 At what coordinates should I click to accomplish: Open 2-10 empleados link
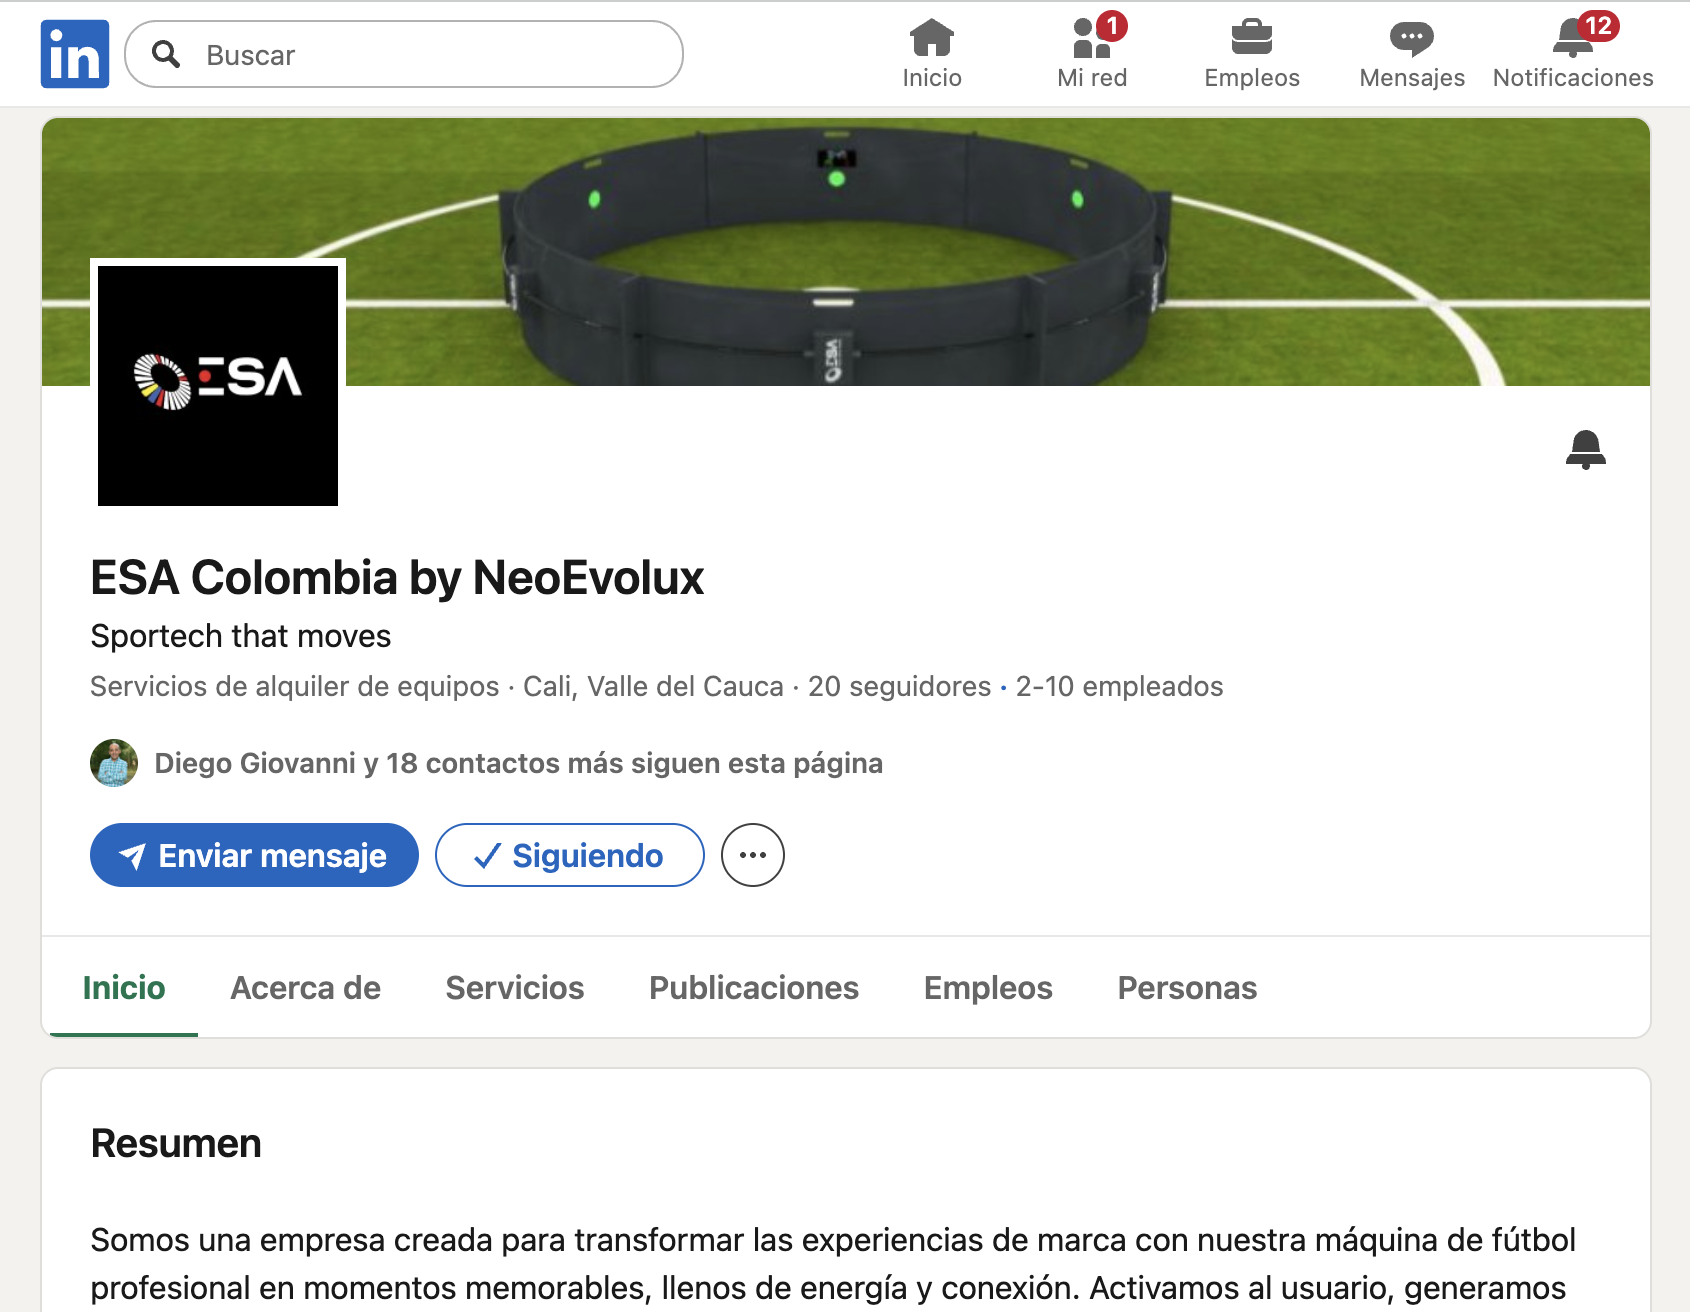point(1119,686)
